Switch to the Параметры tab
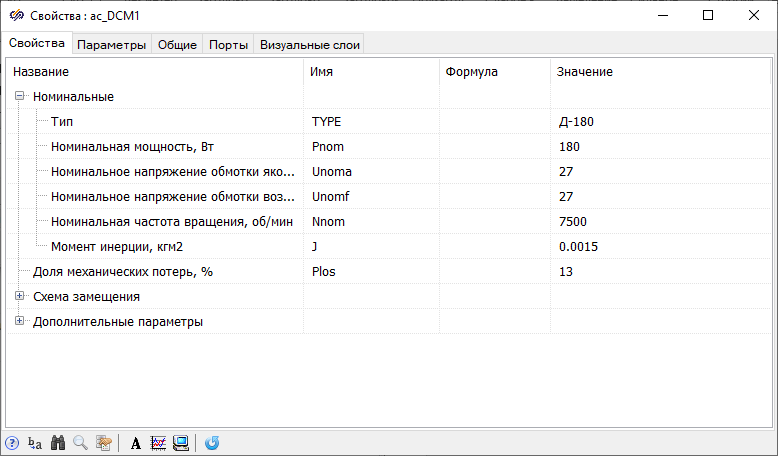This screenshot has width=778, height=456. (112, 44)
